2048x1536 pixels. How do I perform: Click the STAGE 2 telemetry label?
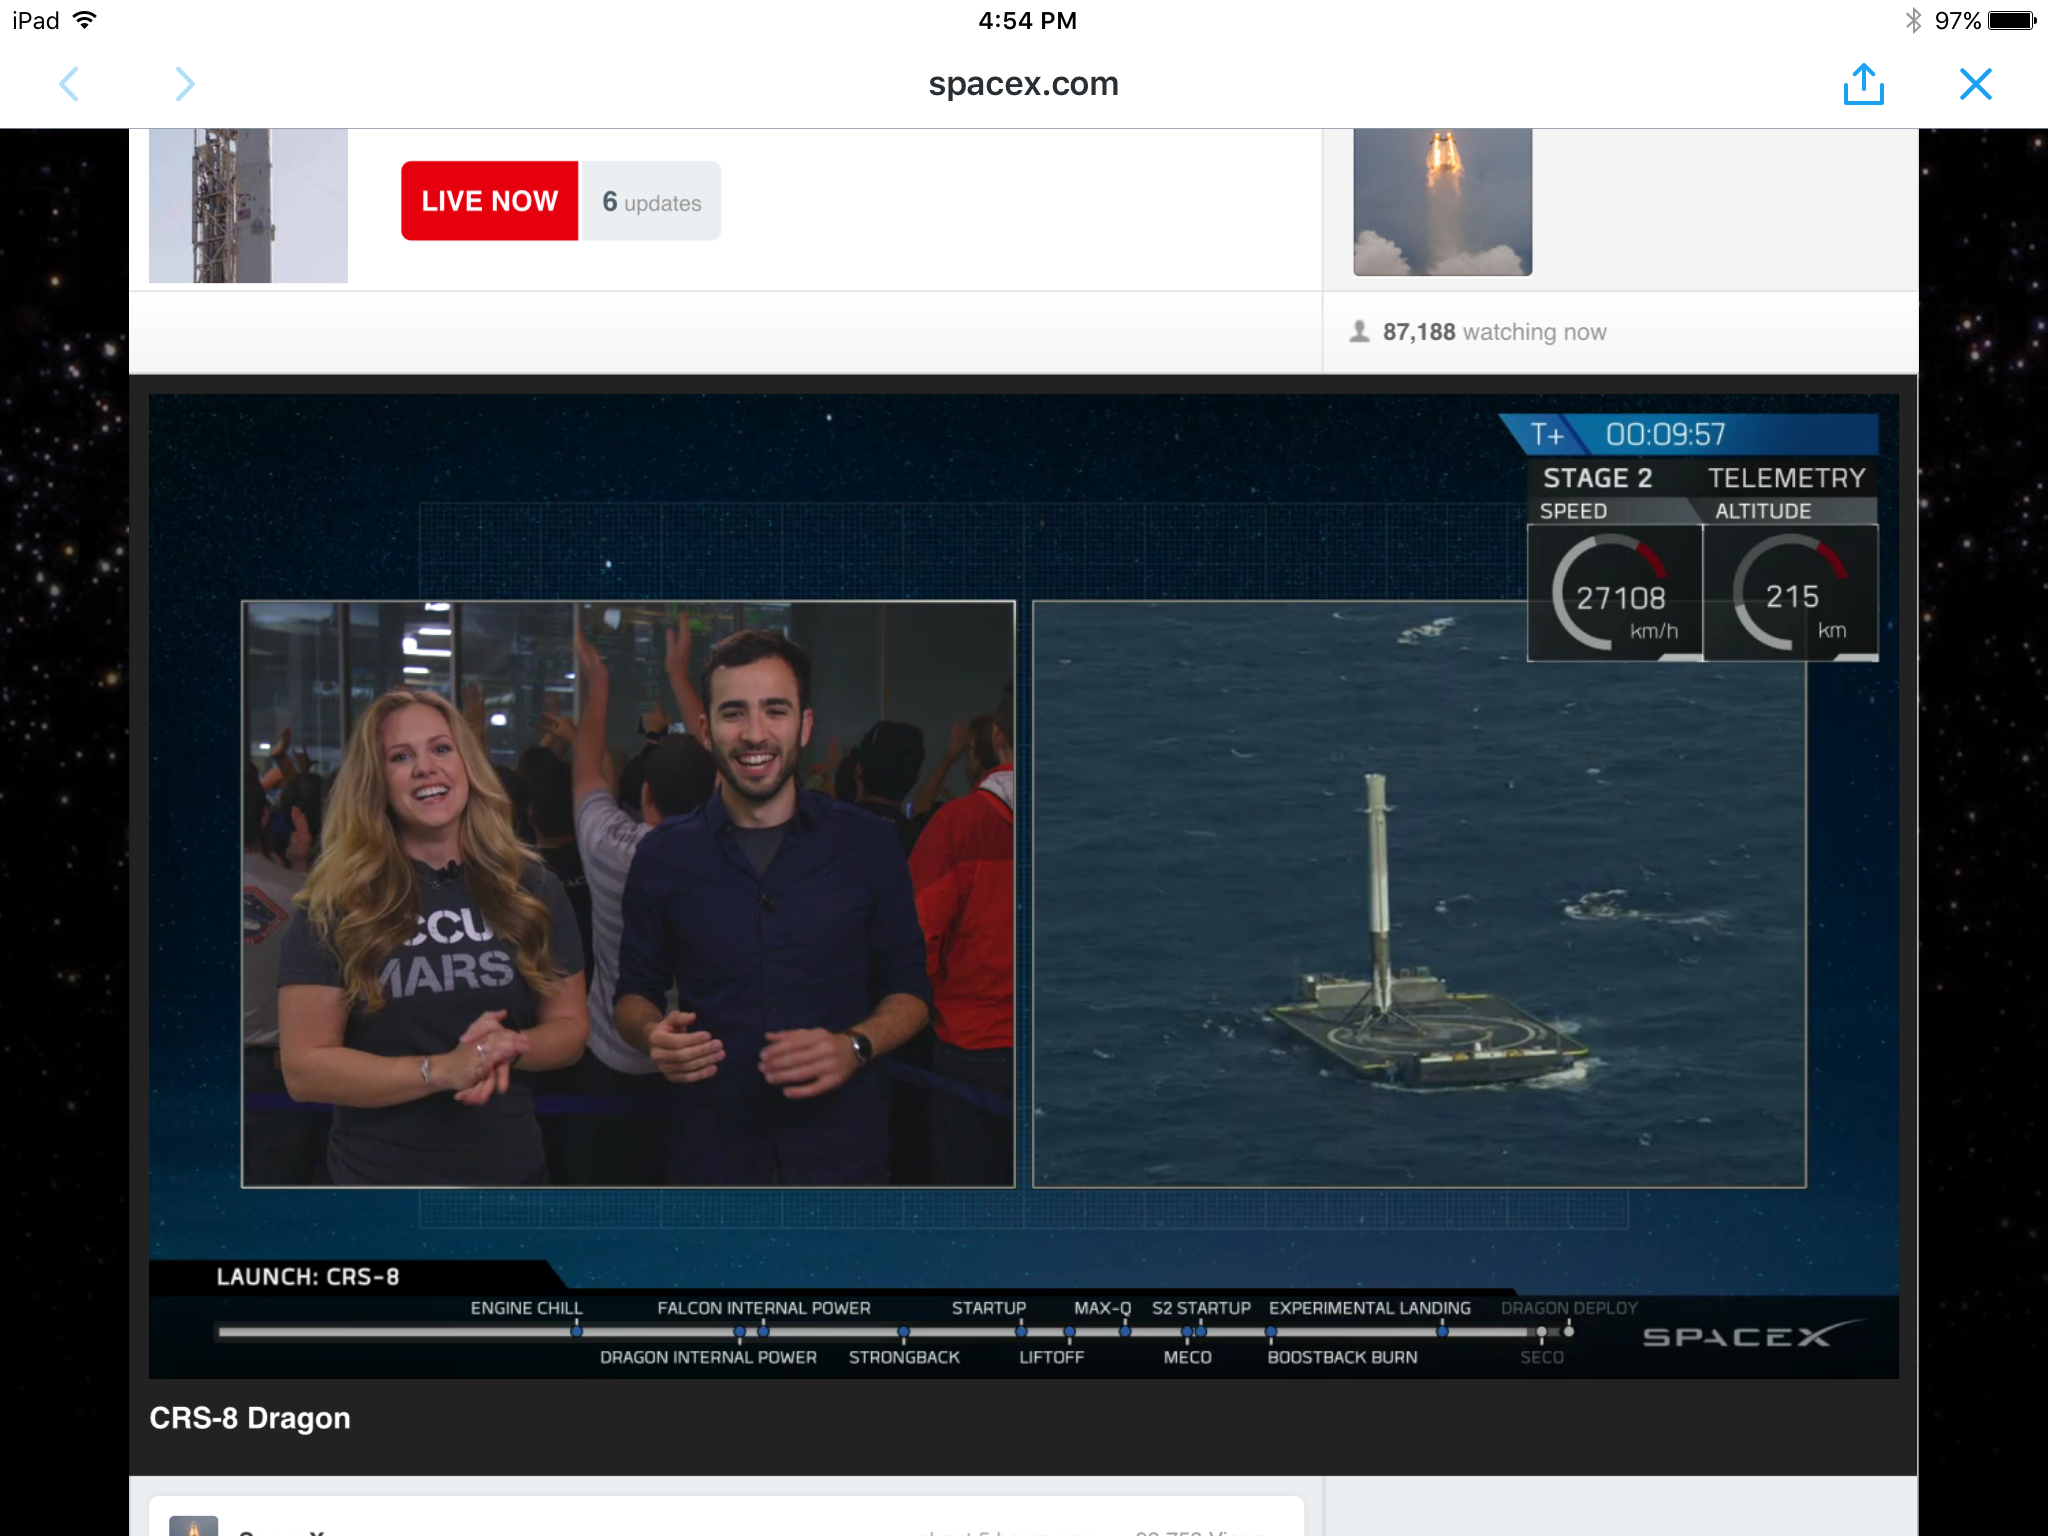[x=1597, y=478]
